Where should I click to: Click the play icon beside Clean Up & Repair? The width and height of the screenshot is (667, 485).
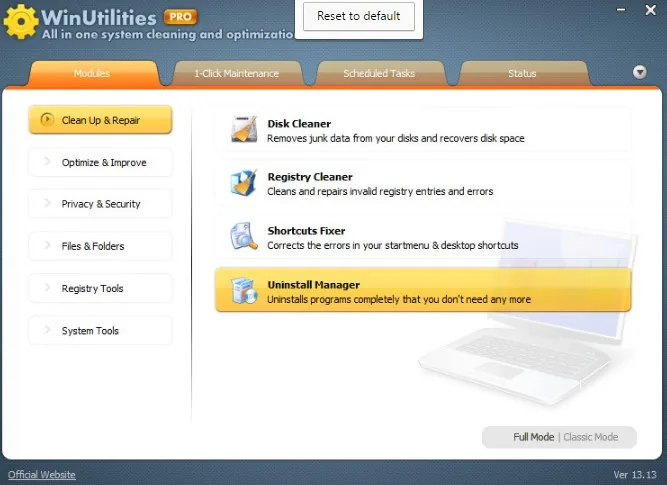point(47,120)
